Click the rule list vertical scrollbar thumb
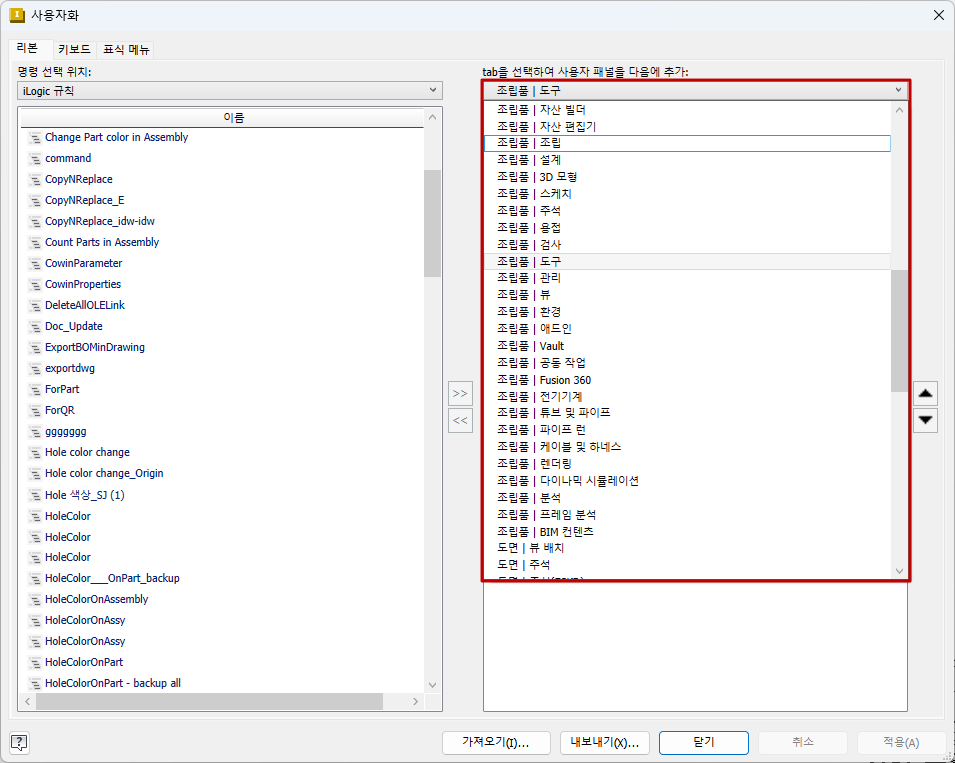The image size is (955, 763). 432,223
